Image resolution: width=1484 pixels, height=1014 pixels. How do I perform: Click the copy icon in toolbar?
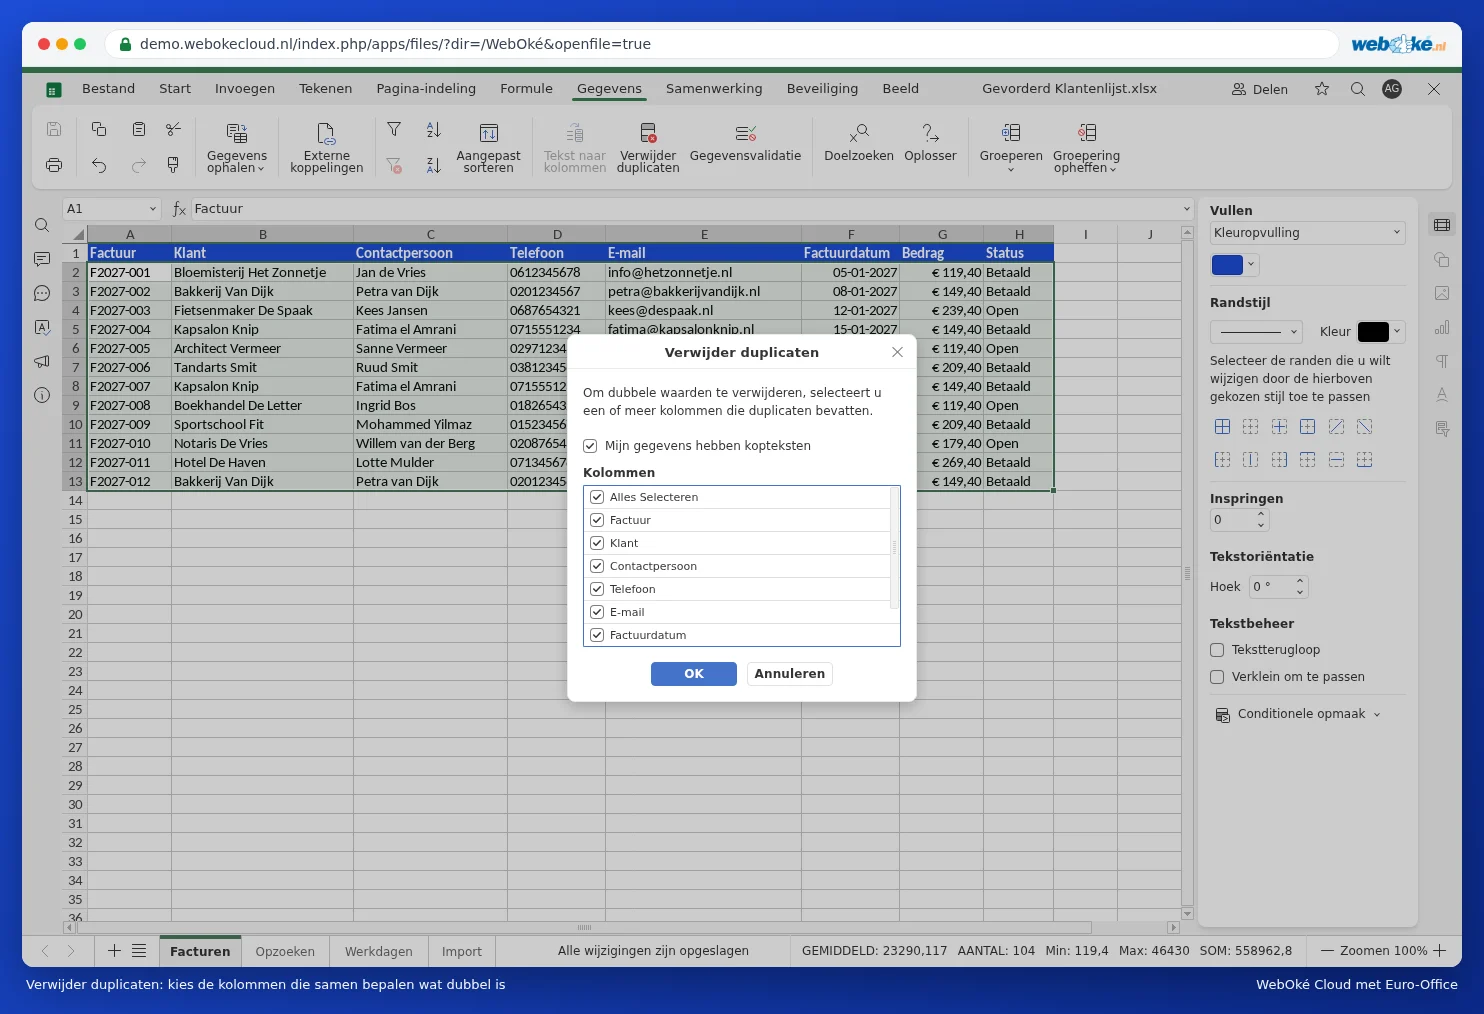point(99,129)
